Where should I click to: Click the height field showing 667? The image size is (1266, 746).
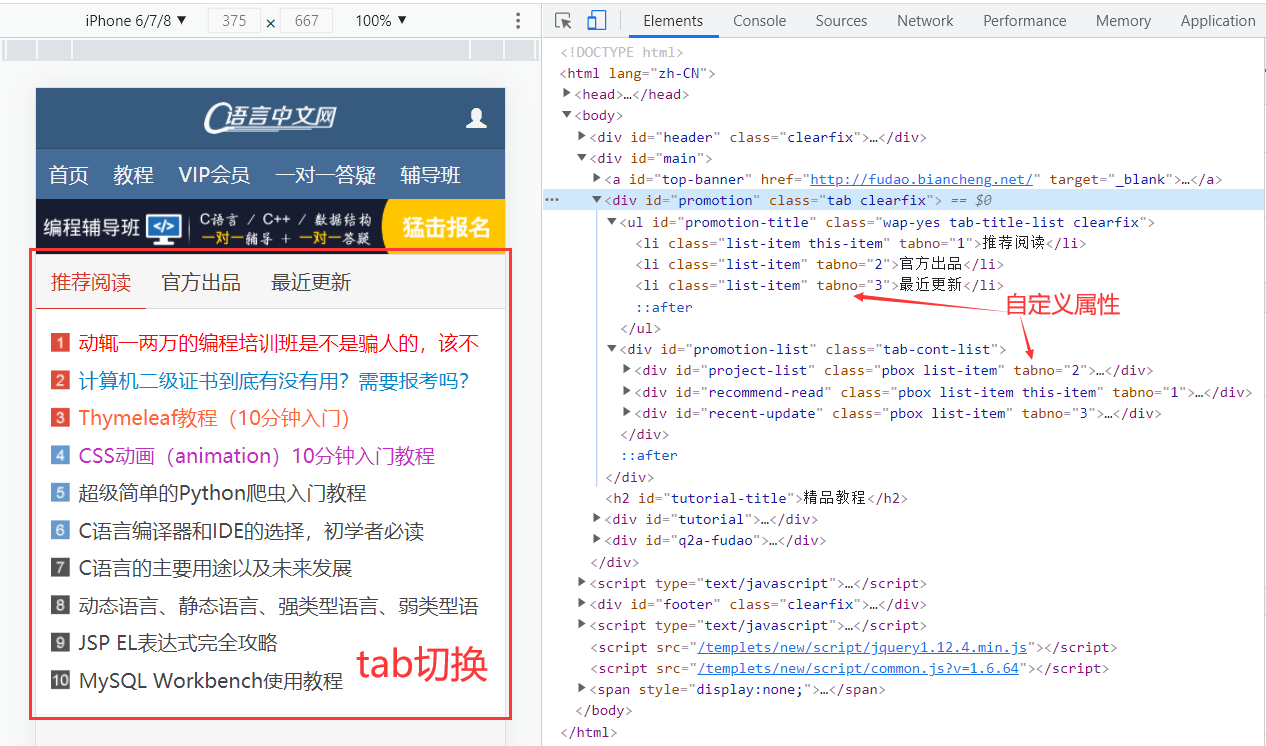click(307, 21)
